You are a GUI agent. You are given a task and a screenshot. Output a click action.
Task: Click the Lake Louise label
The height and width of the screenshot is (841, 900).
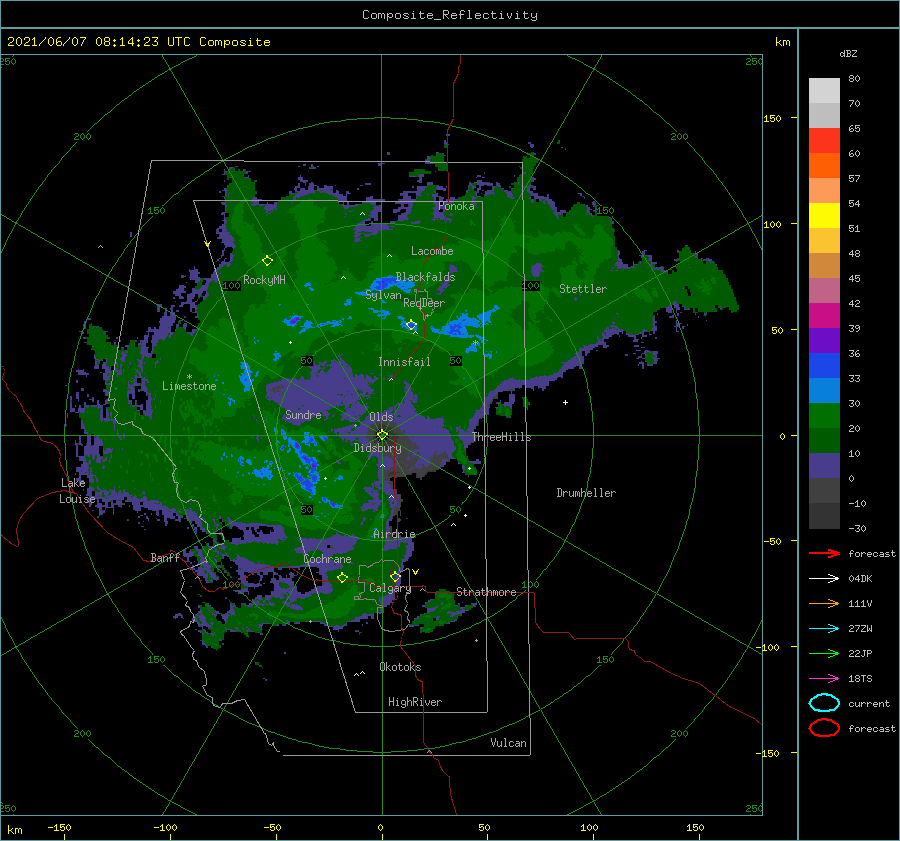tap(77, 491)
